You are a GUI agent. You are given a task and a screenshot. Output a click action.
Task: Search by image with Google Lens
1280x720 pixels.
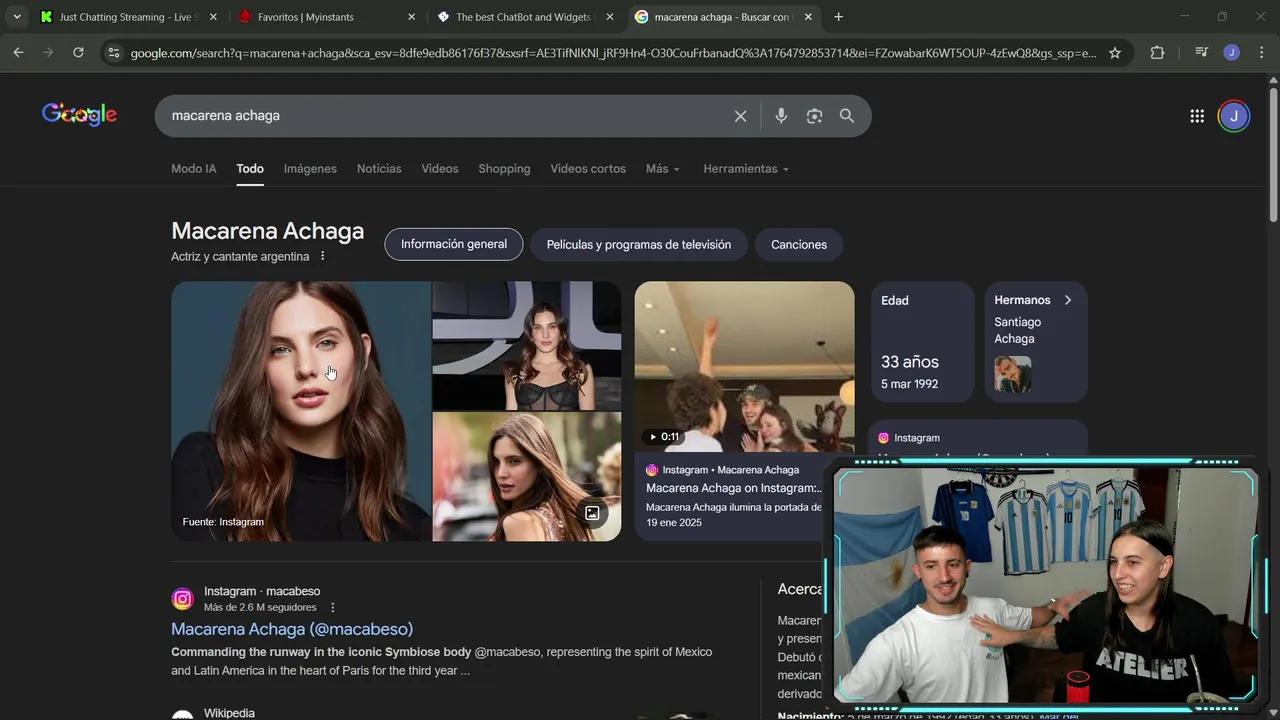tap(814, 116)
